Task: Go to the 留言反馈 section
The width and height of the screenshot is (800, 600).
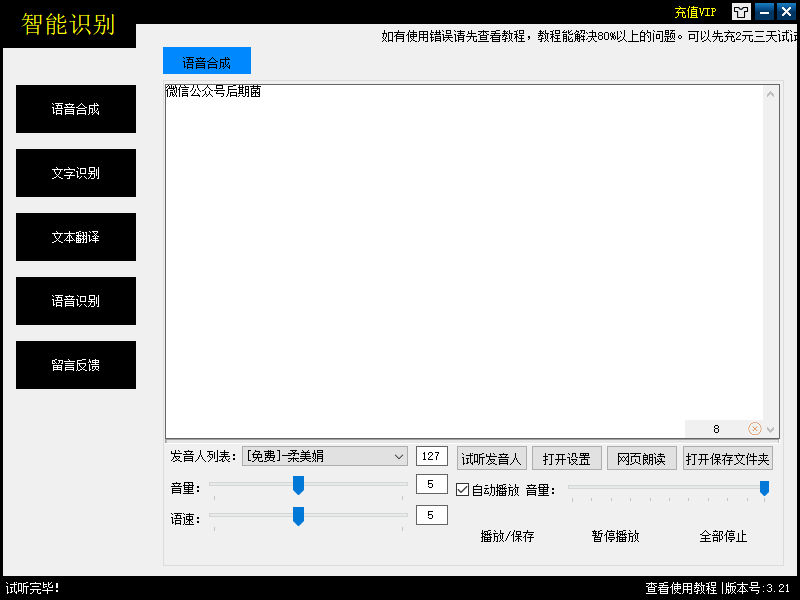Action: click(76, 365)
